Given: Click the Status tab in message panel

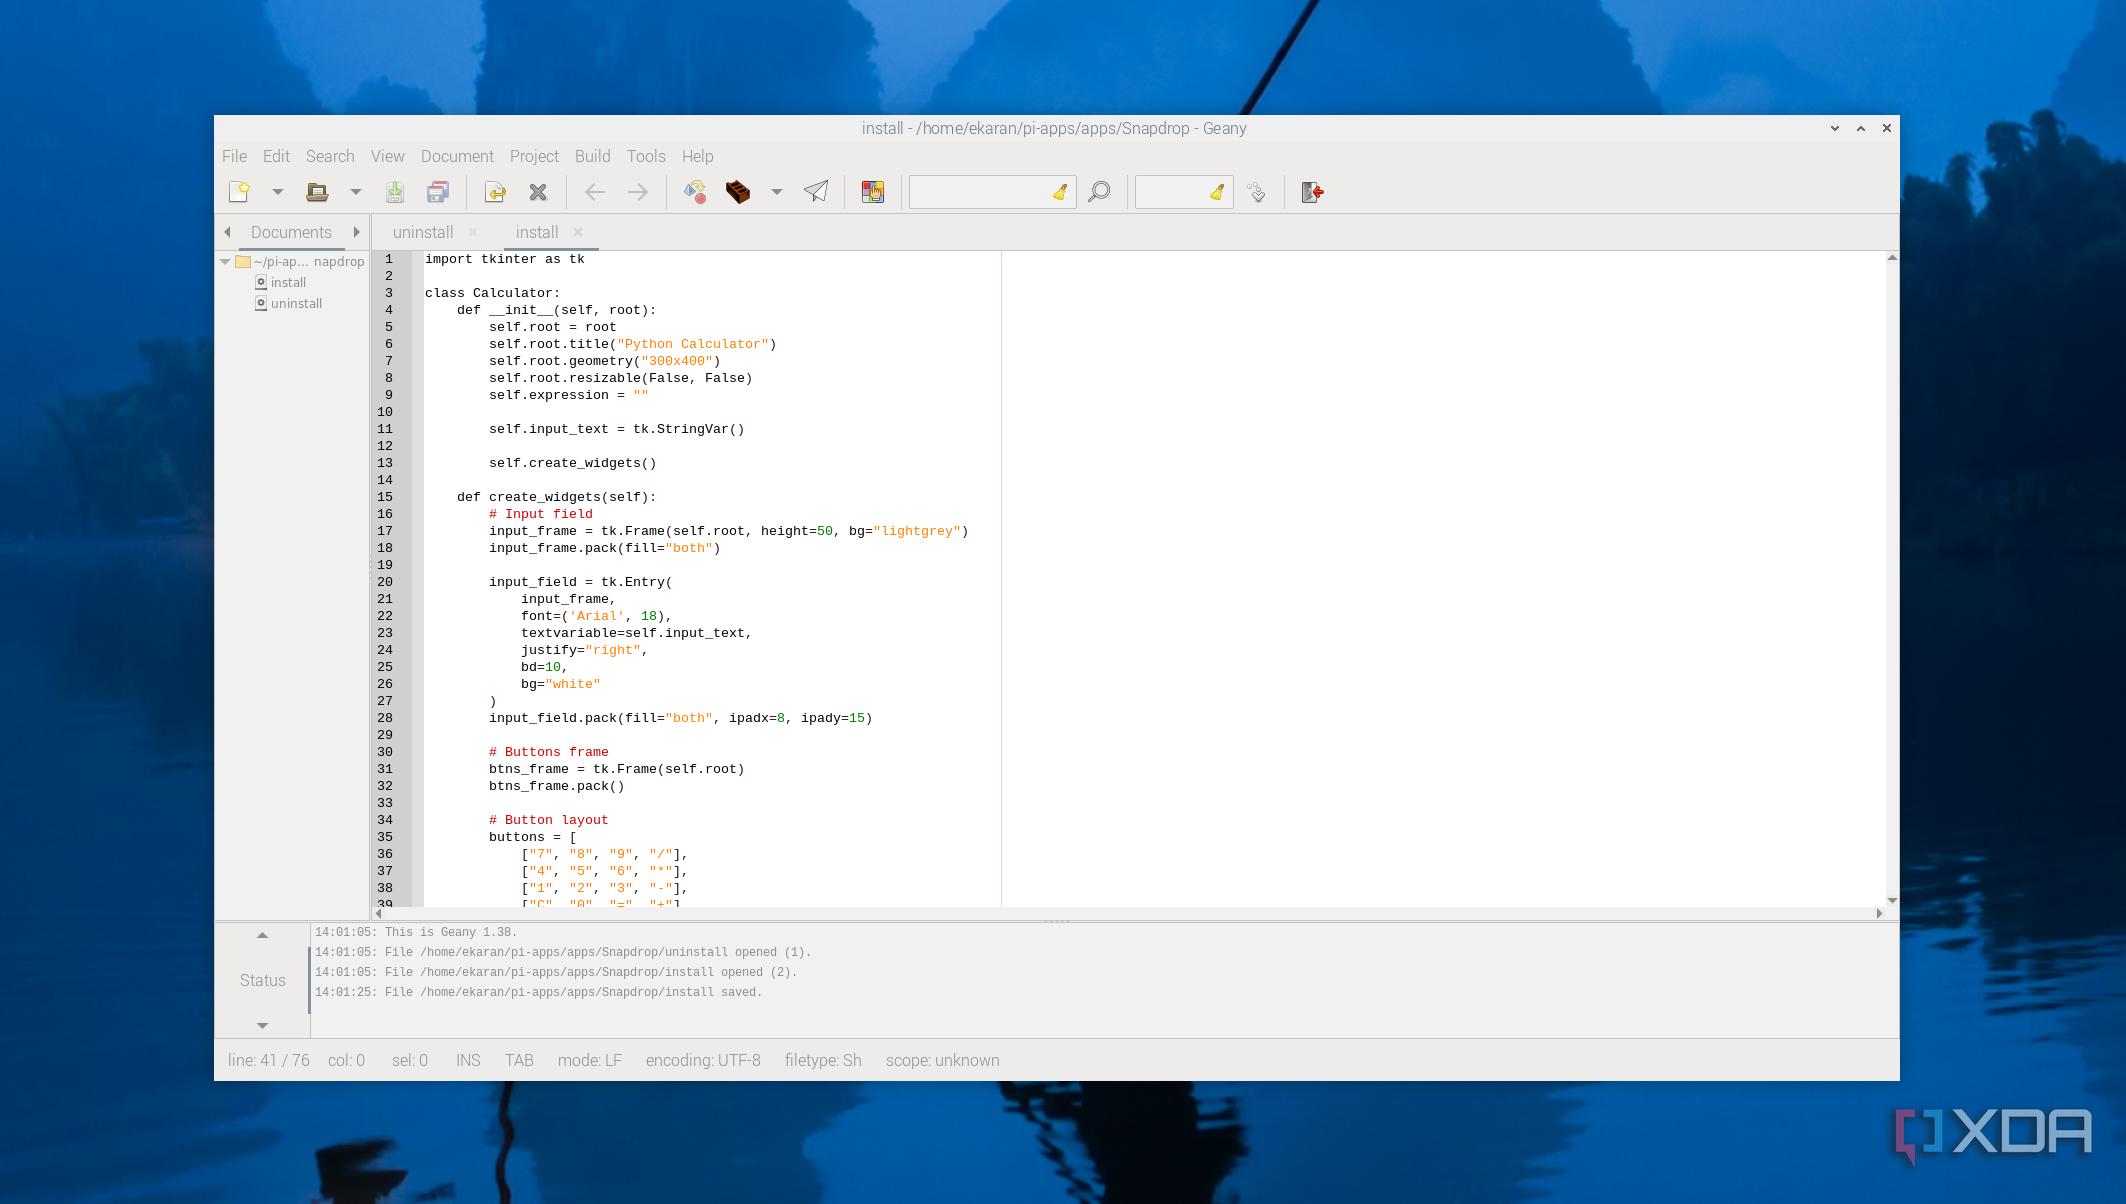Looking at the screenshot, I should (x=262, y=980).
